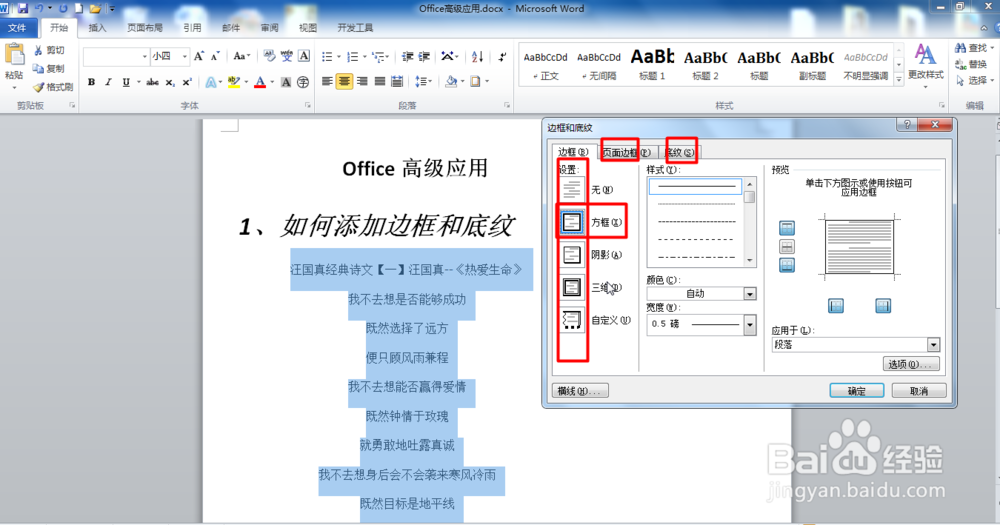Click the paragraph Shading paint bucket
Image resolution: width=1000 pixels, height=525 pixels.
tap(451, 82)
